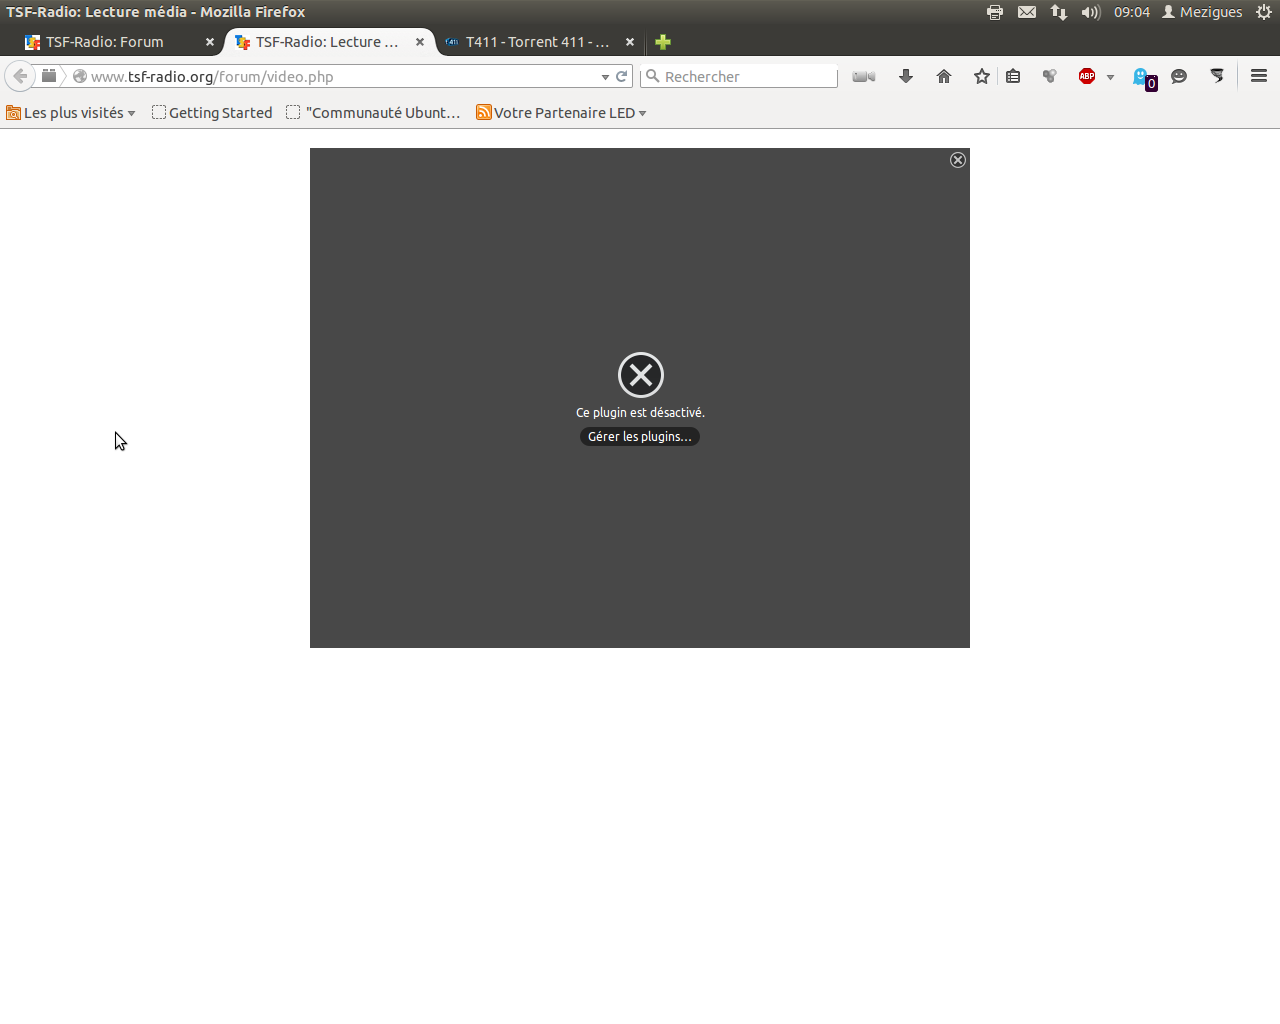Switch to the T411 Torrent 411 tab
Viewport: 1280px width, 1024px height.
pos(536,42)
